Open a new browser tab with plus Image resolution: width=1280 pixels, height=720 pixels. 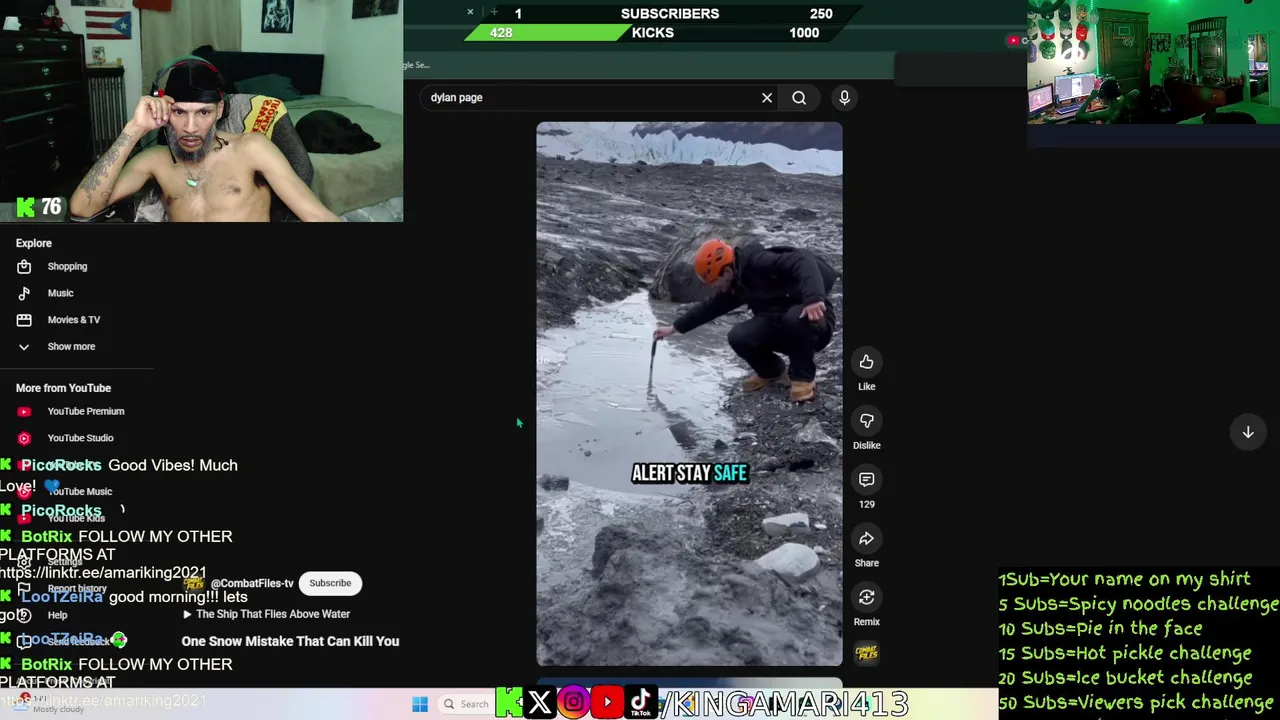pos(493,12)
